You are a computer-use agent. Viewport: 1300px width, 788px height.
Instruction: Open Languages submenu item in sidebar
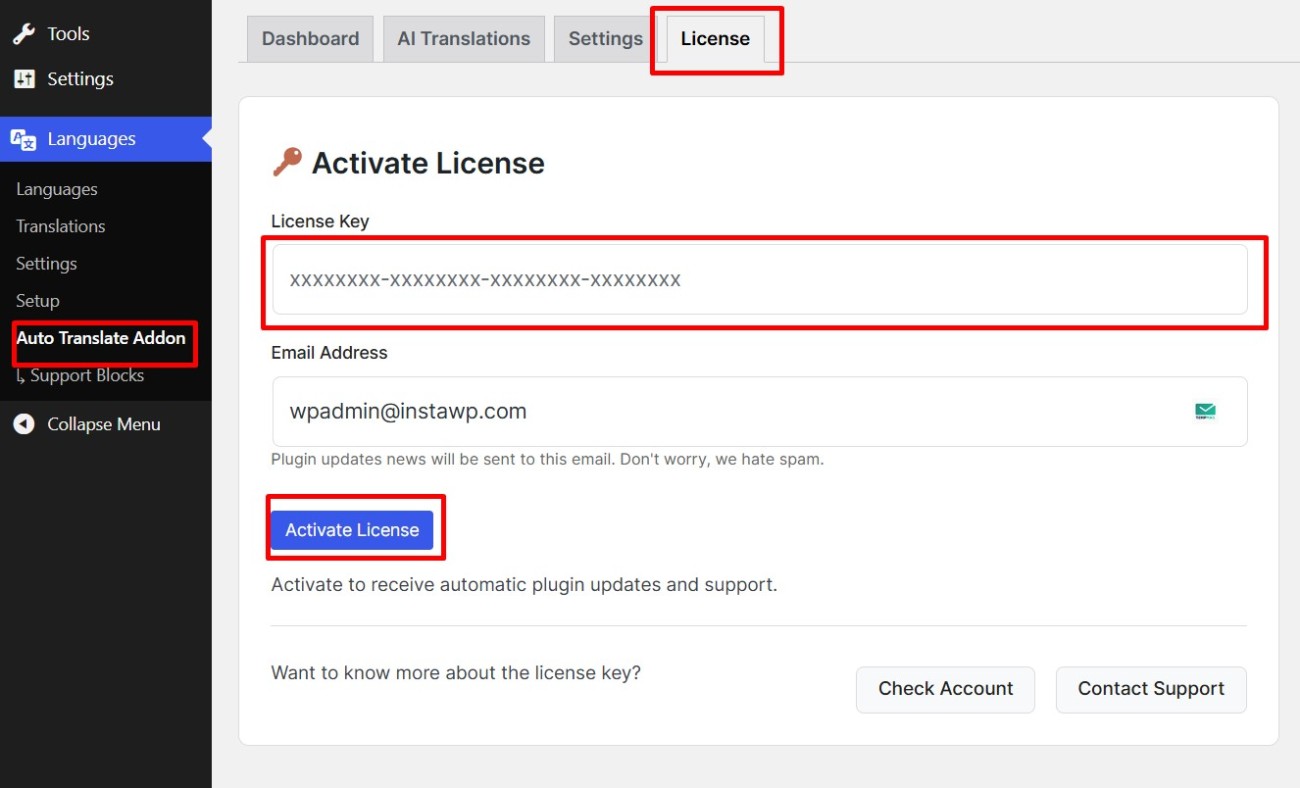[57, 189]
